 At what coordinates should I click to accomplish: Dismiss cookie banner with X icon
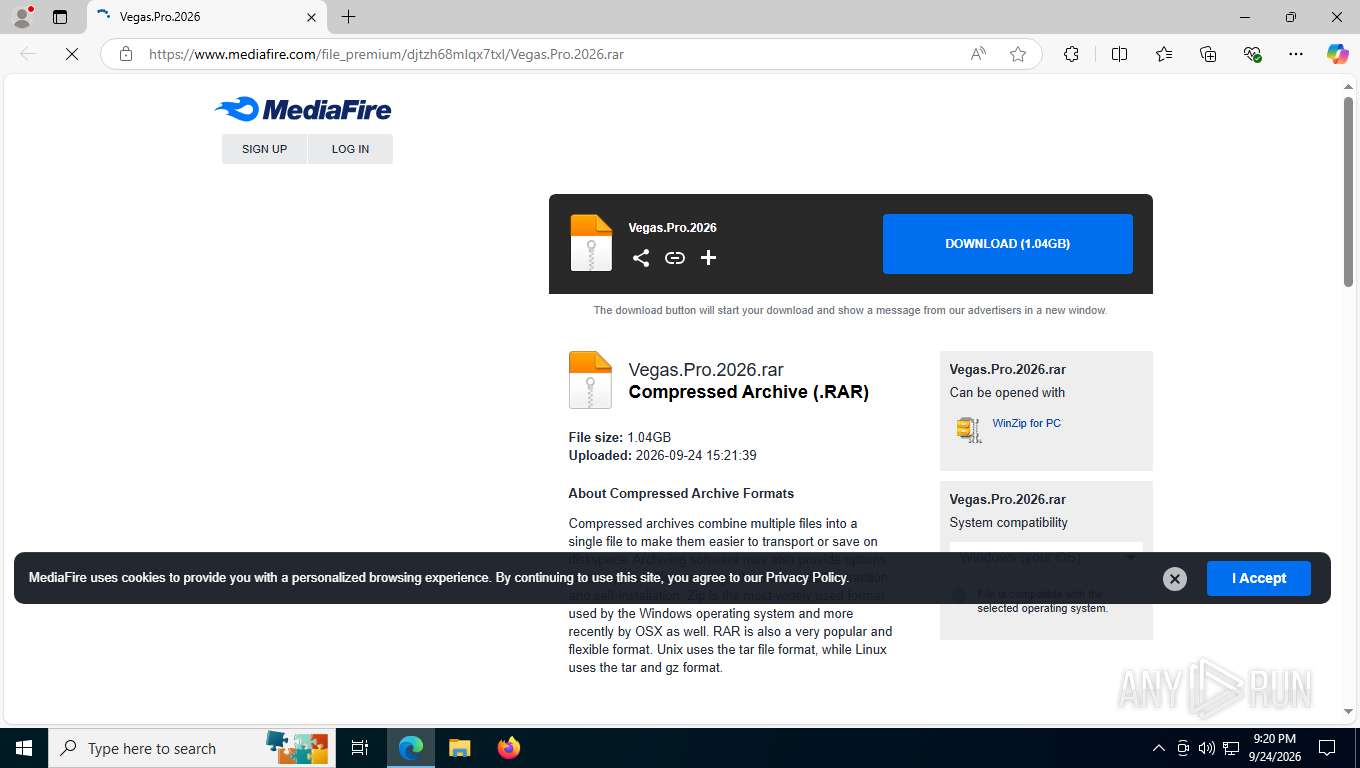[1175, 579]
